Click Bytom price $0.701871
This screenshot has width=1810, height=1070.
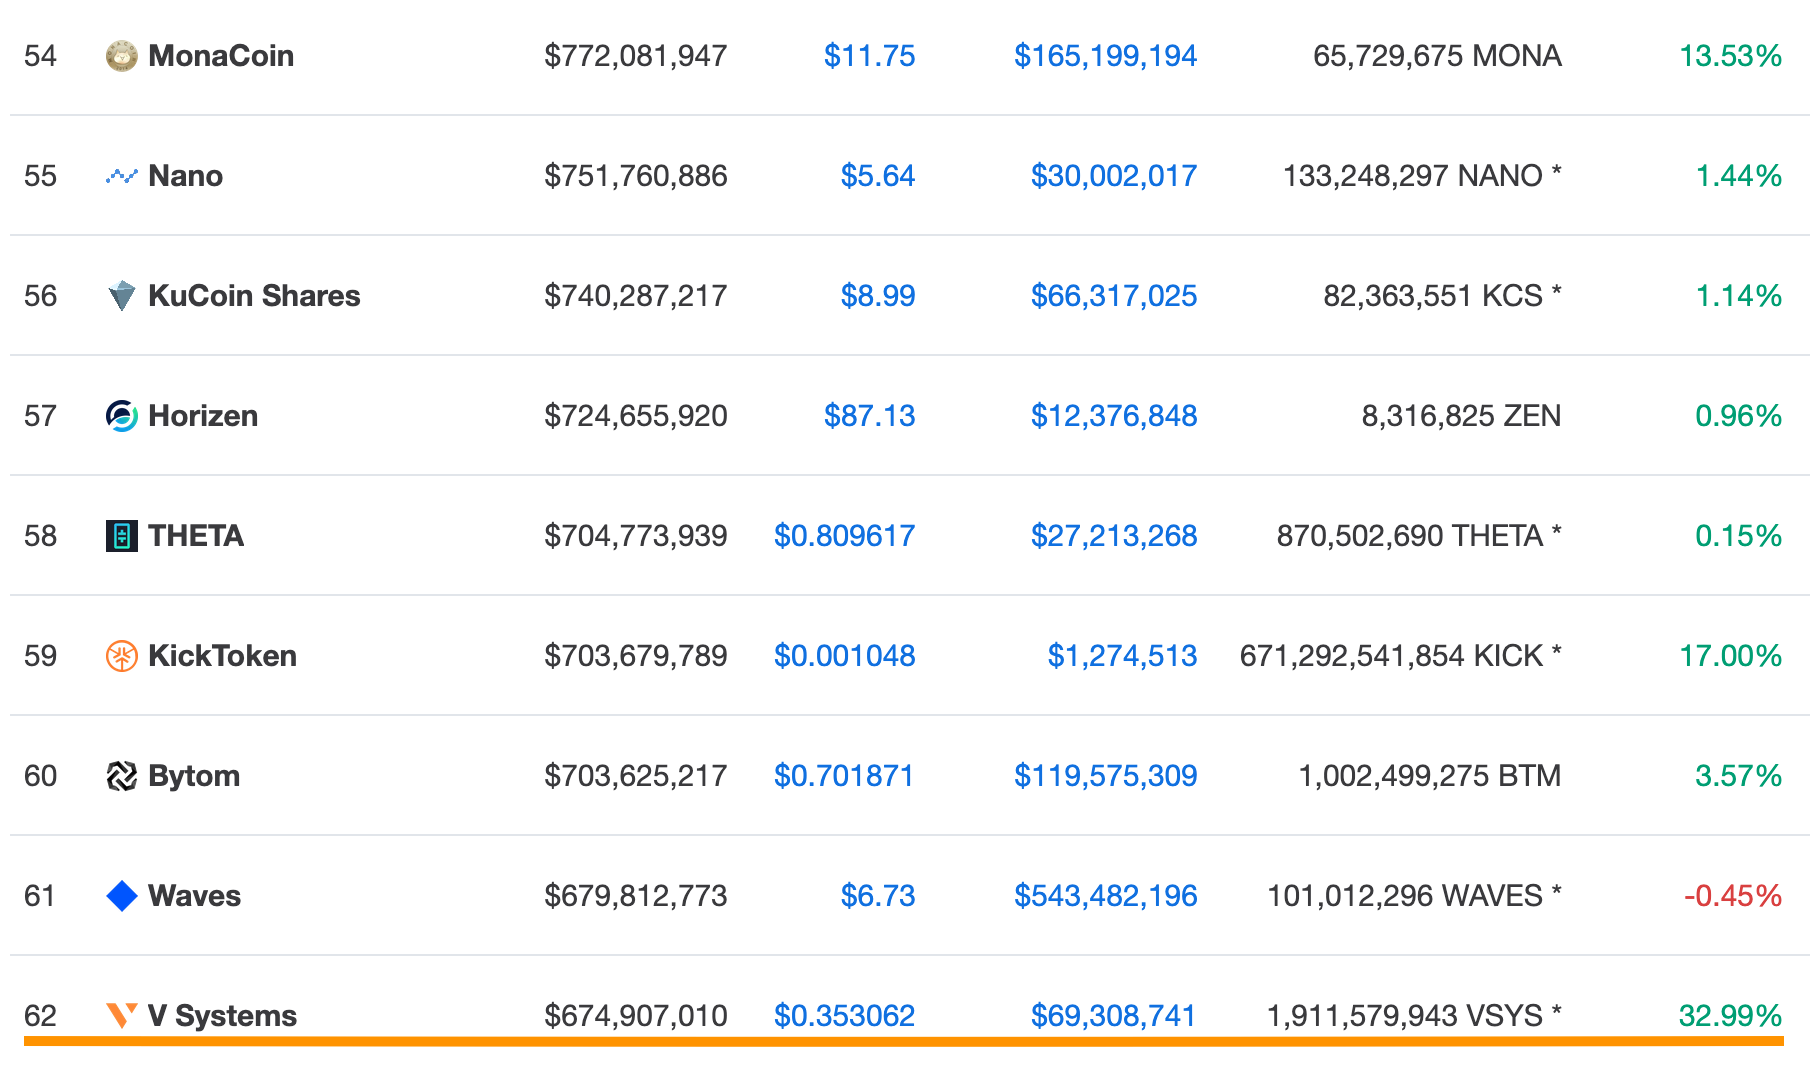(844, 776)
